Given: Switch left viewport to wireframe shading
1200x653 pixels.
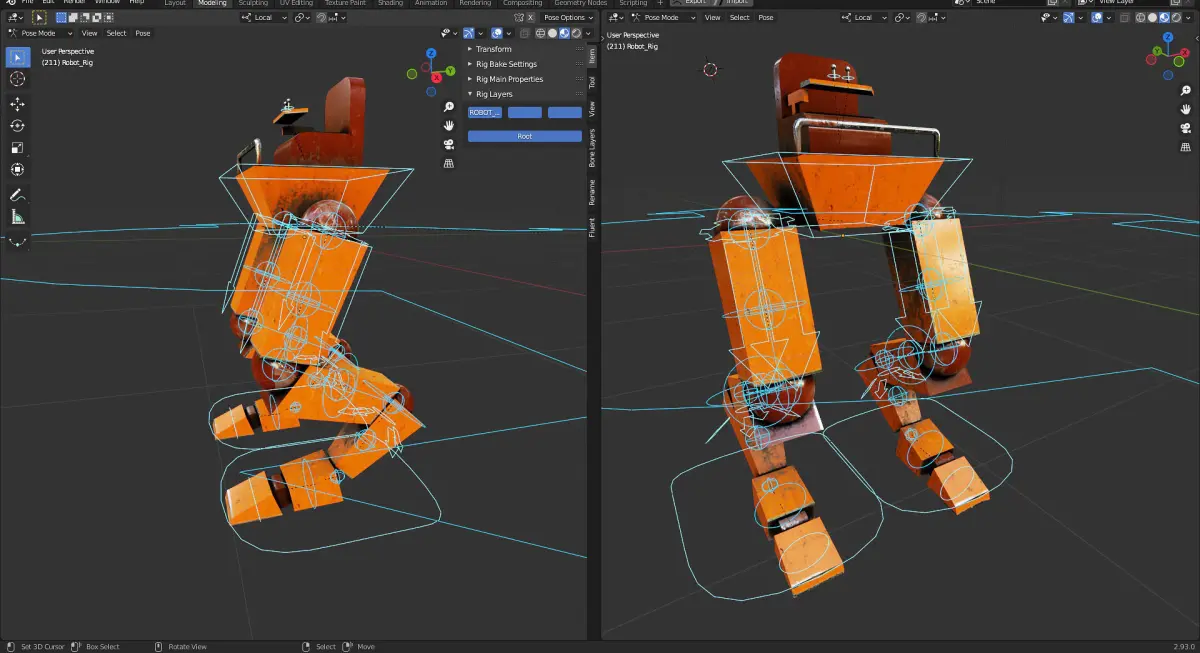Looking at the screenshot, I should (x=540, y=33).
